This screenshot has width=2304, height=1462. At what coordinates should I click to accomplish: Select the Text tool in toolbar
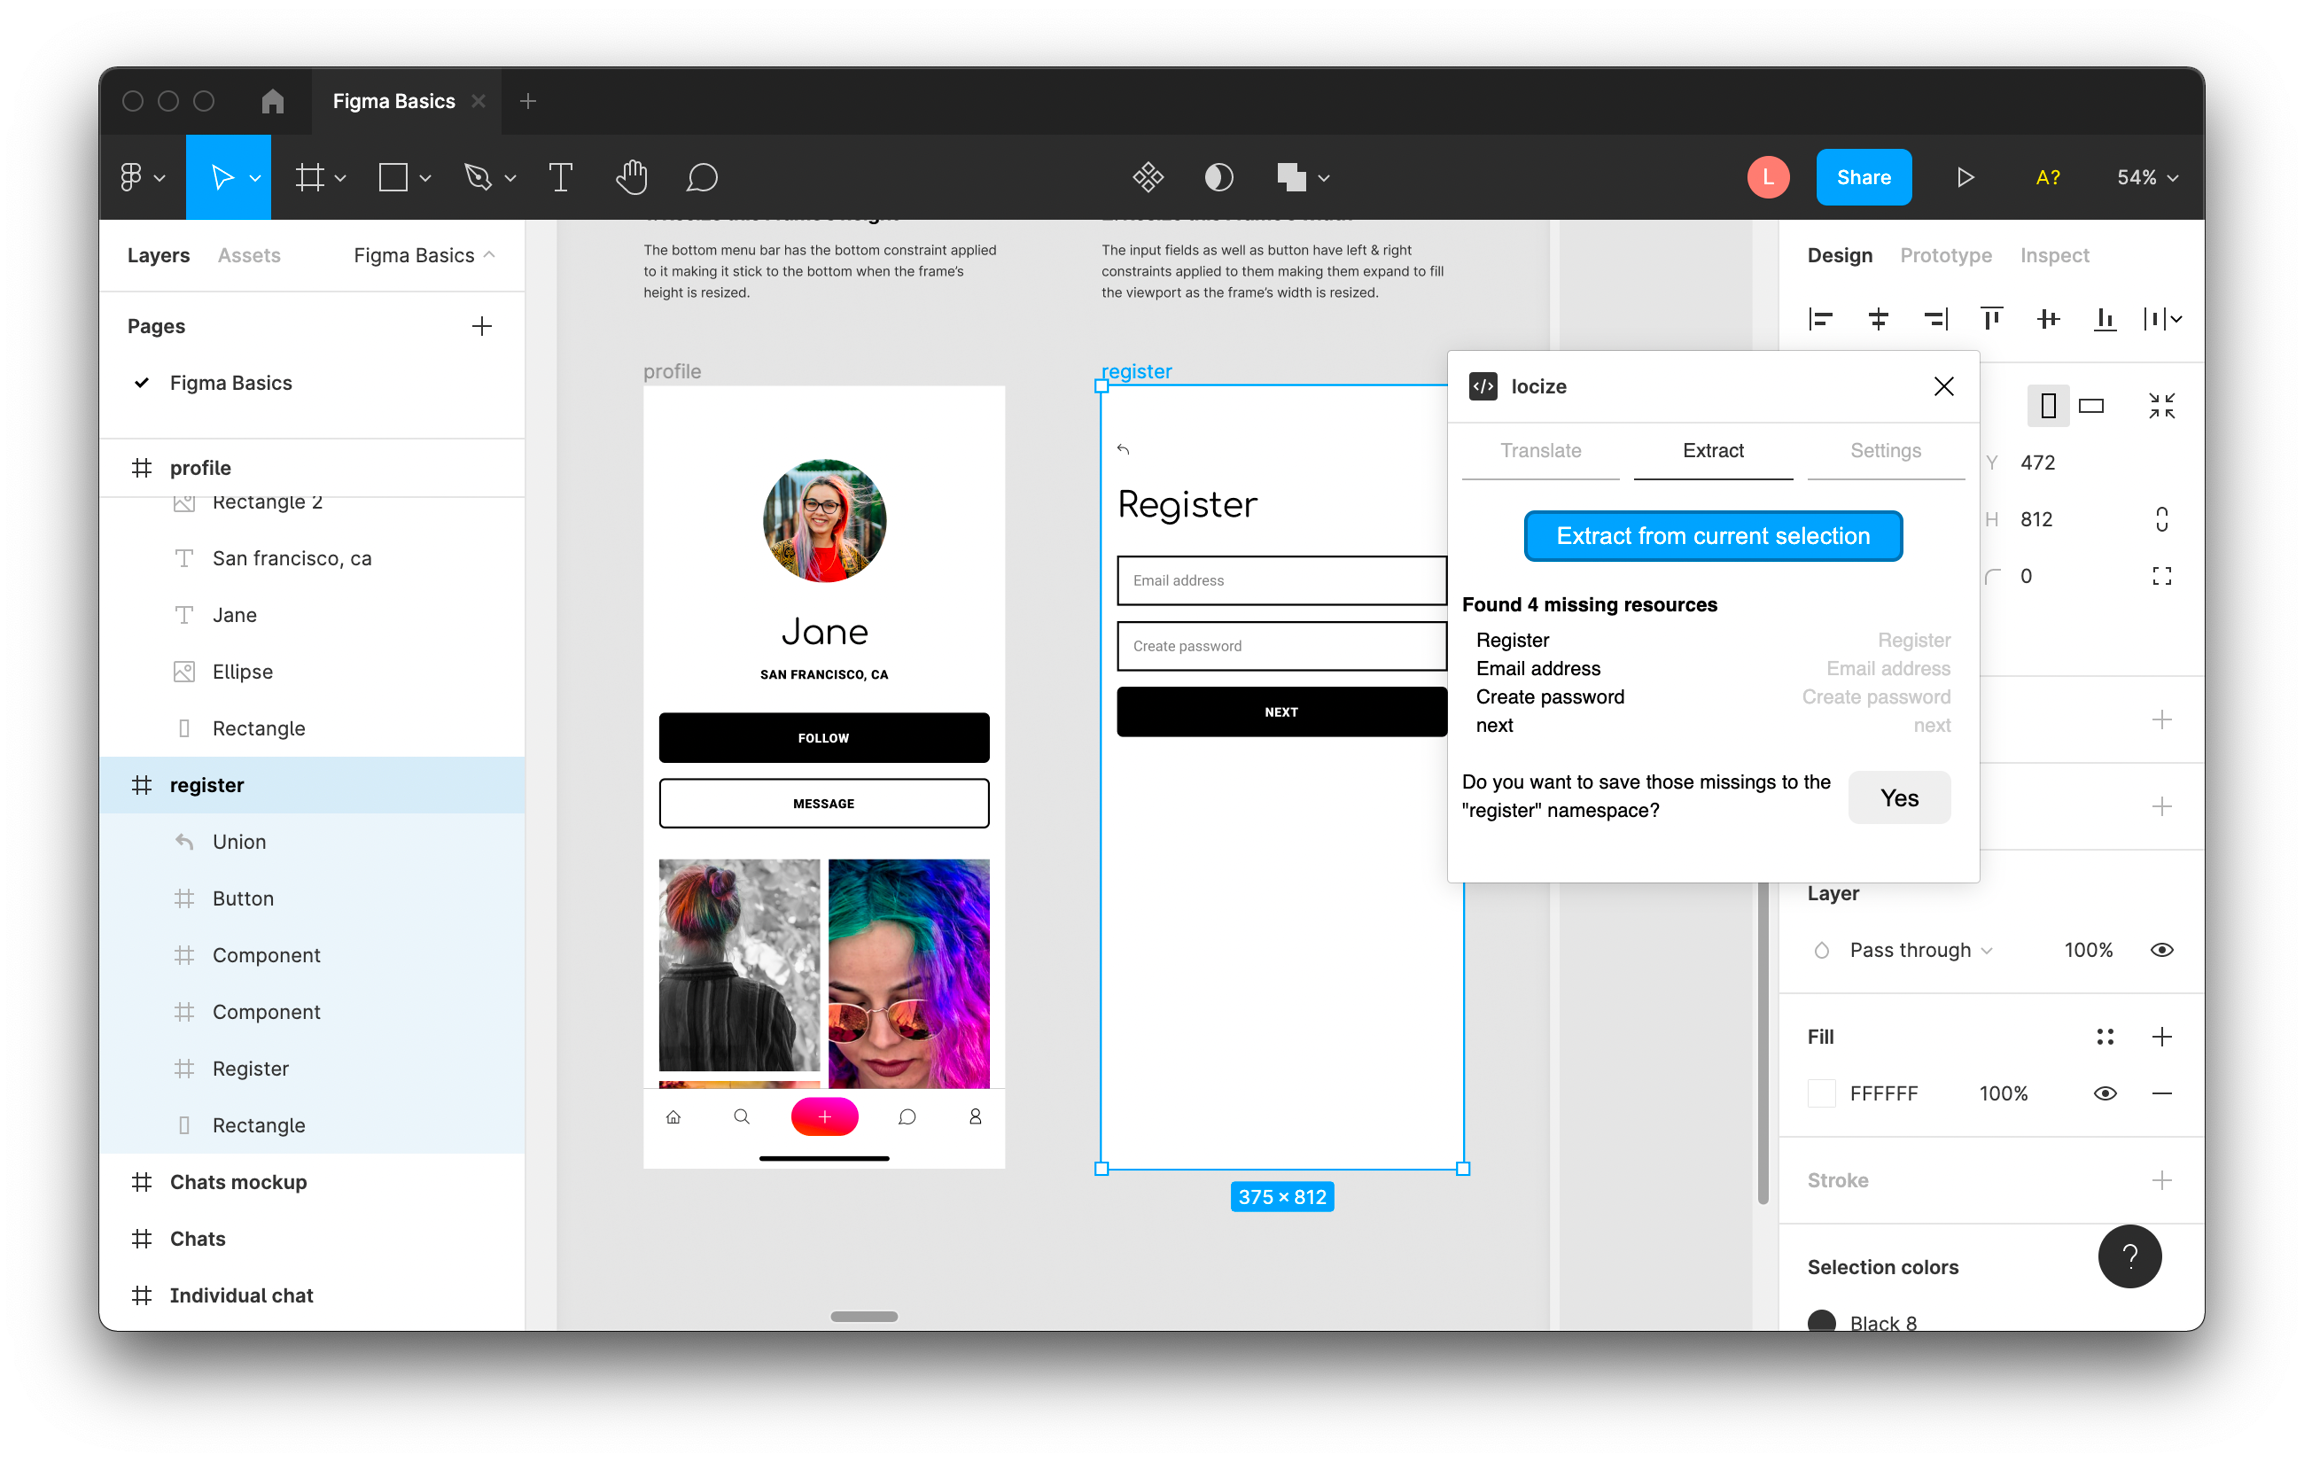[x=561, y=177]
